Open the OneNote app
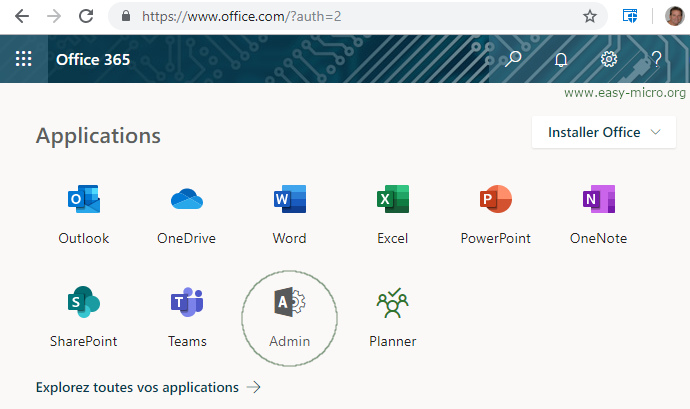This screenshot has width=690, height=409. coord(598,214)
